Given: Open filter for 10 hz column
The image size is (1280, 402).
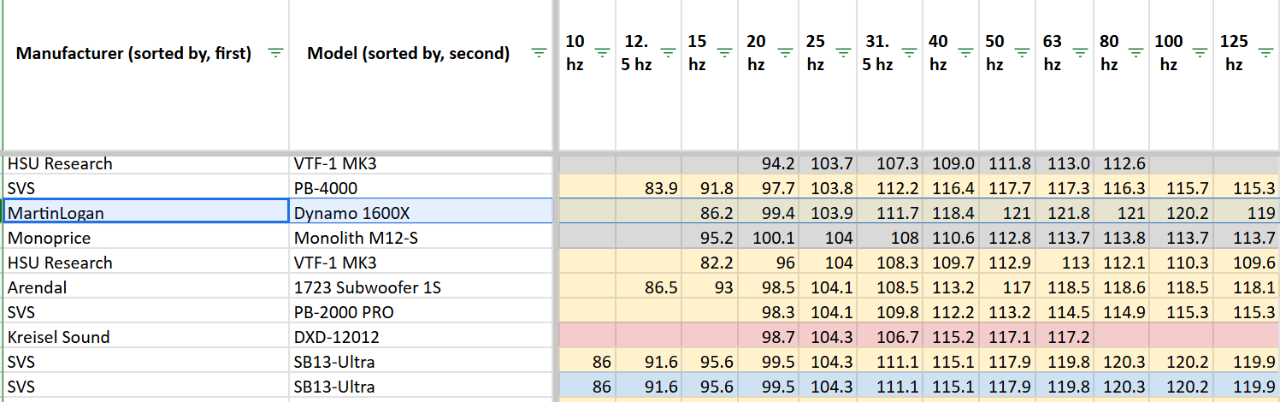Looking at the screenshot, I should coord(602,53).
